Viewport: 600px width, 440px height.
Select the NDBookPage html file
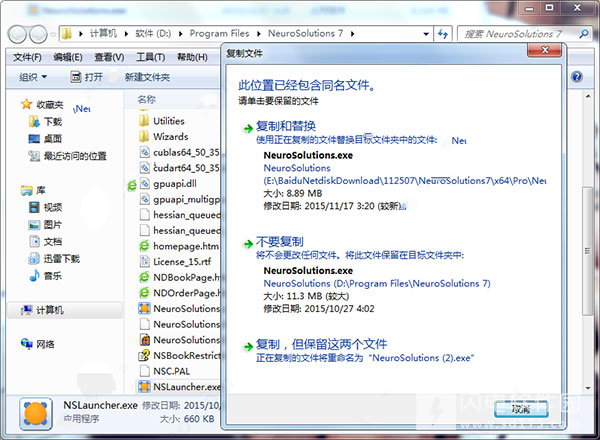tap(180, 277)
